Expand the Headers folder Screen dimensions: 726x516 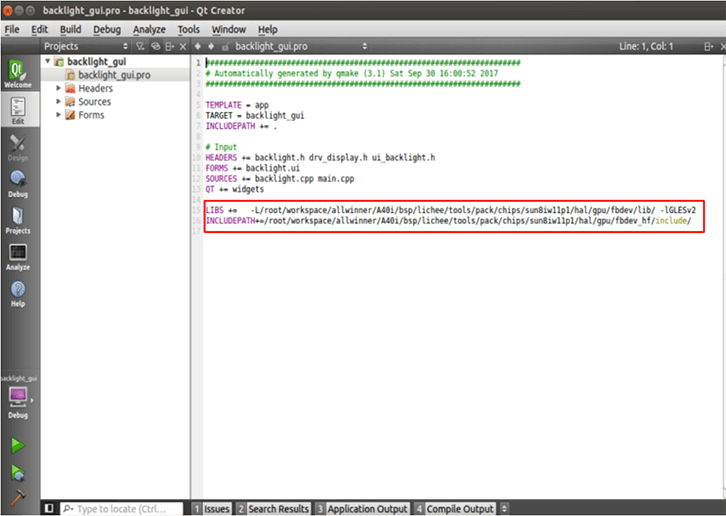tap(58, 88)
